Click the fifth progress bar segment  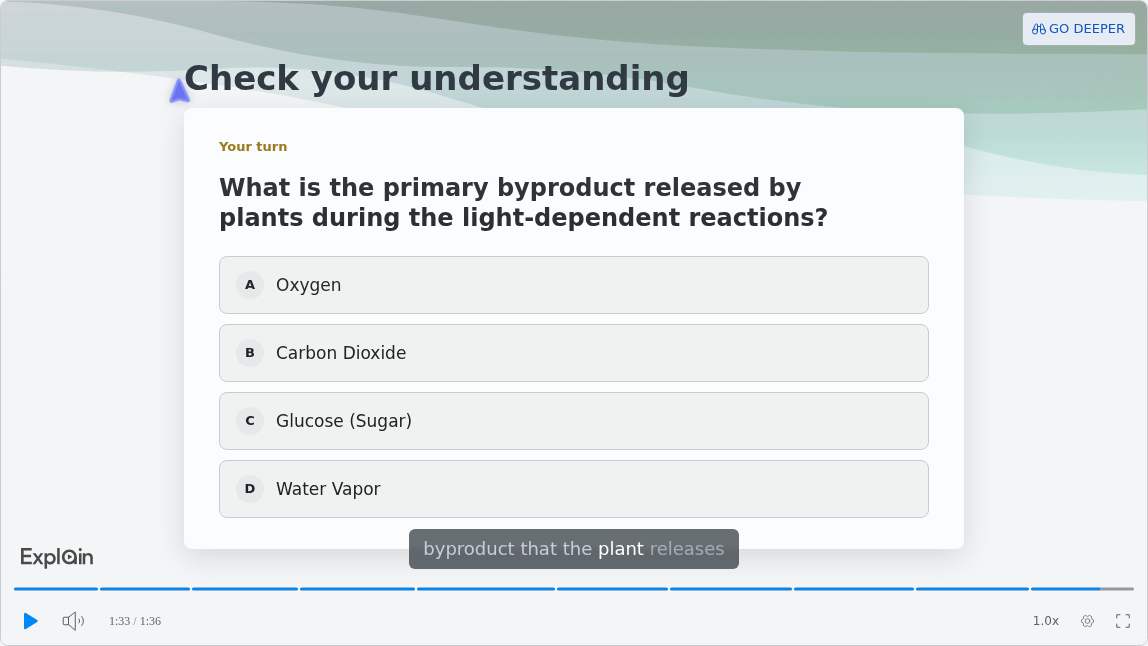[x=485, y=589]
